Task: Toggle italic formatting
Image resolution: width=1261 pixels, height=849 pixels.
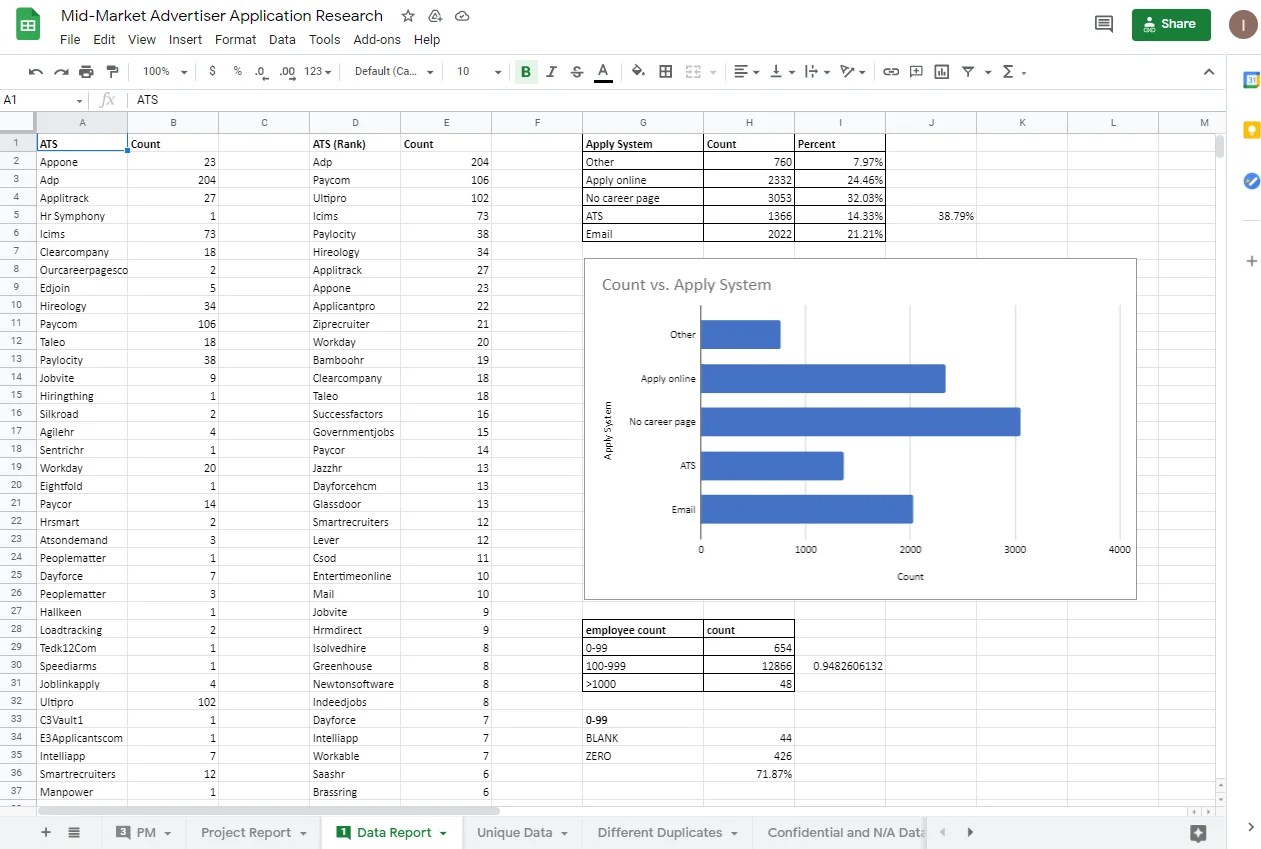Action: tap(551, 71)
